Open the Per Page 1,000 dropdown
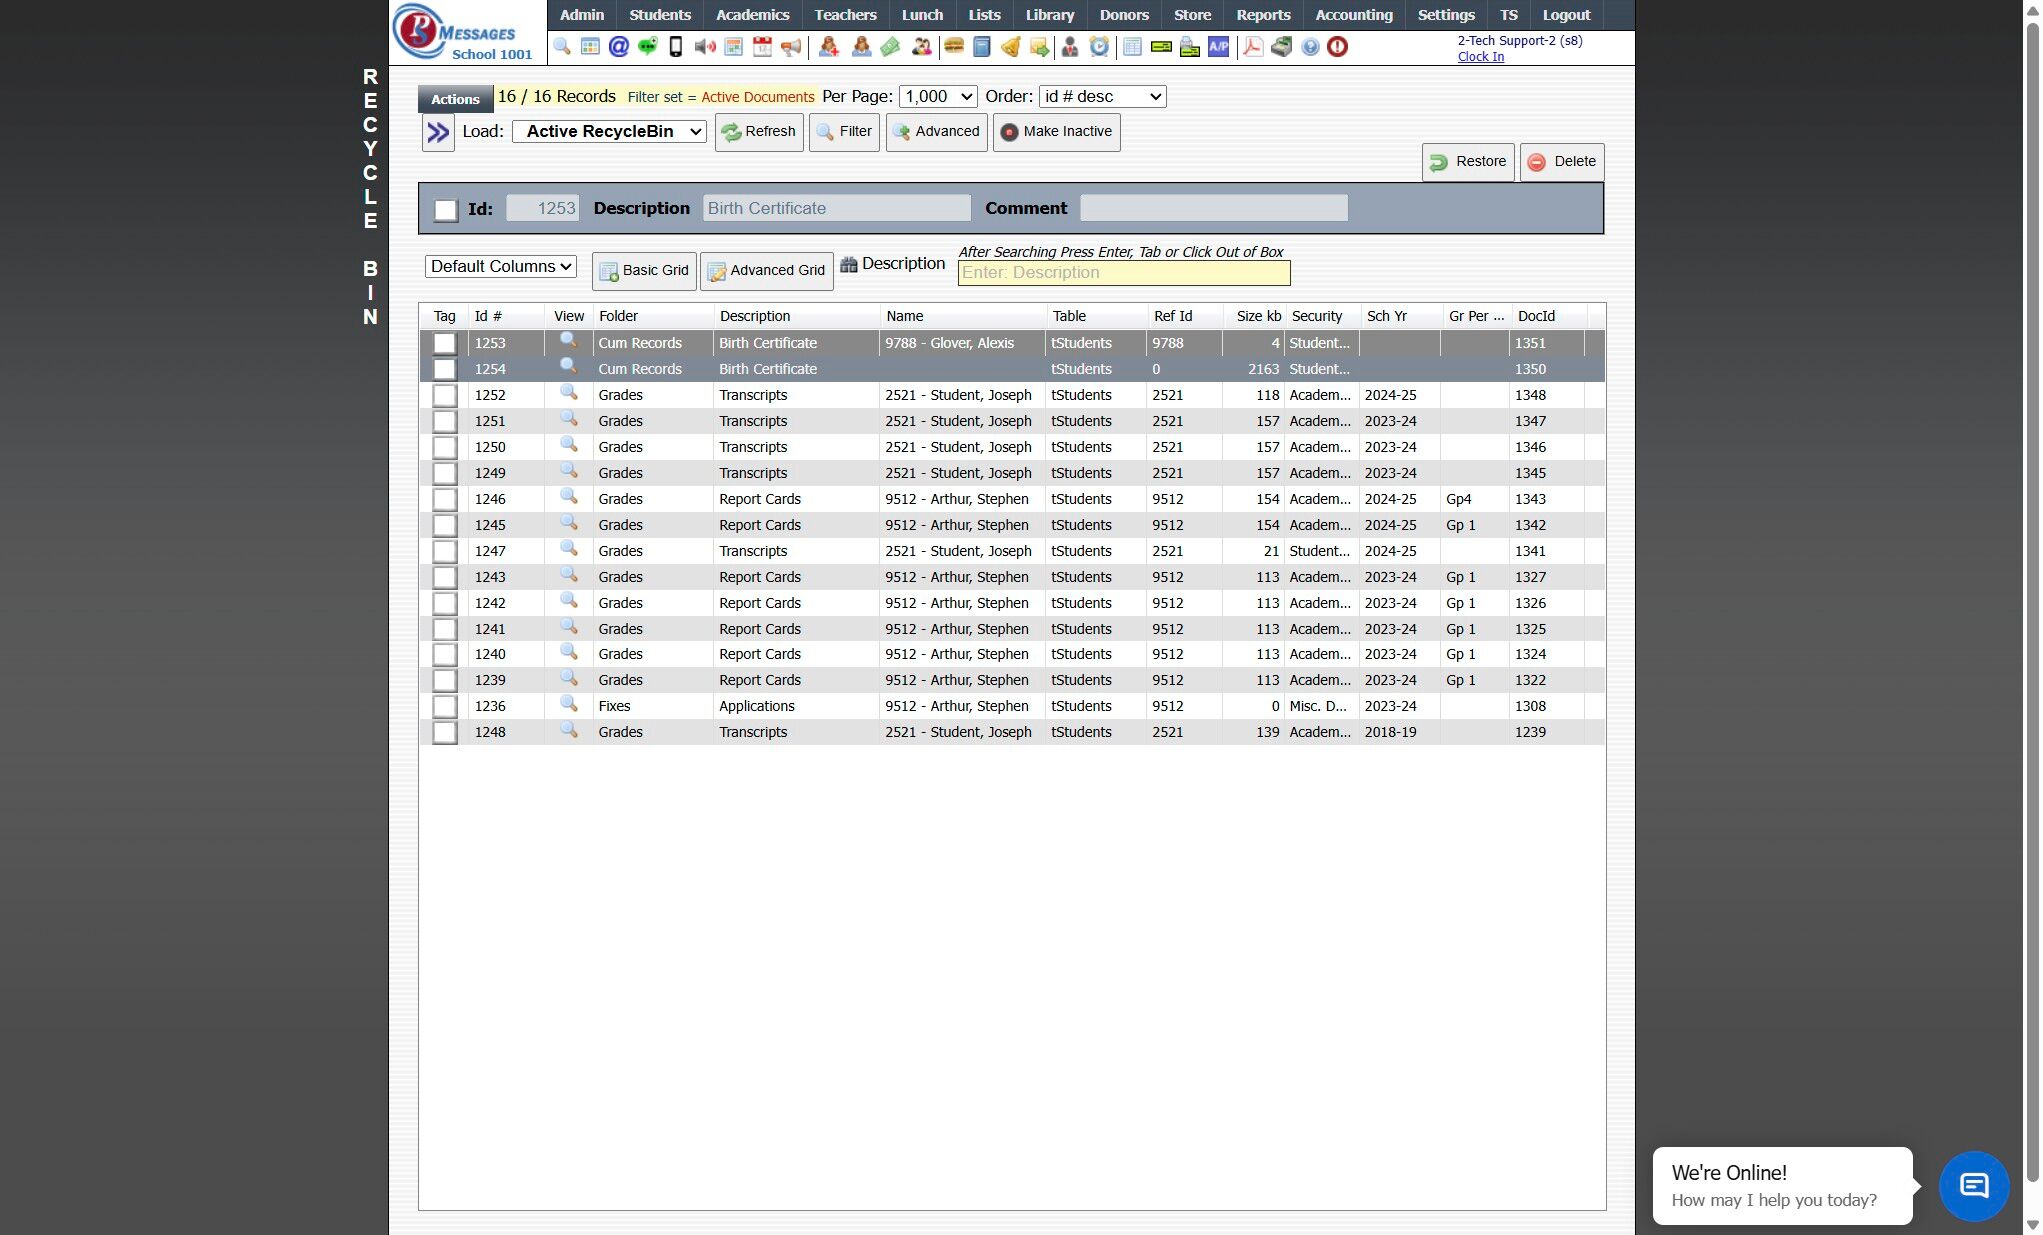This screenshot has height=1235, width=2043. (x=937, y=97)
